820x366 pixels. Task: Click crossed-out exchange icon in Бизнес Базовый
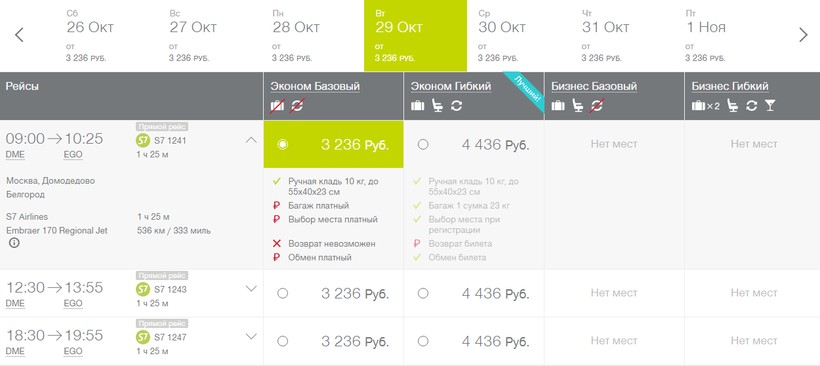pyautogui.click(x=597, y=106)
